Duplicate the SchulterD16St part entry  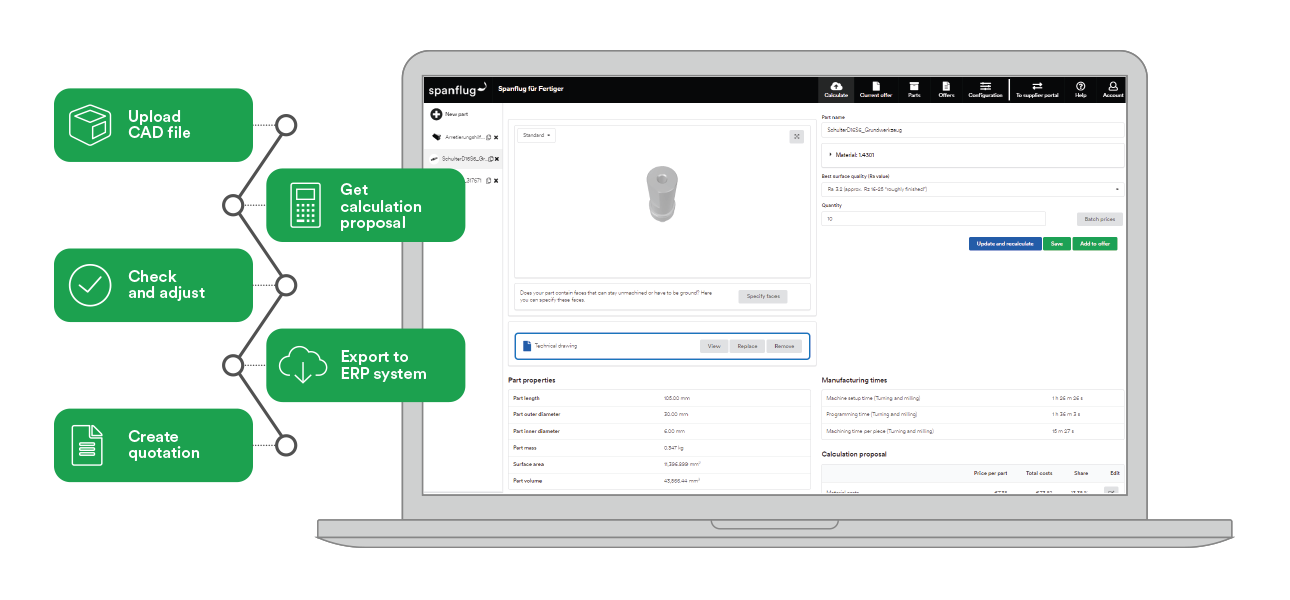tap(489, 159)
